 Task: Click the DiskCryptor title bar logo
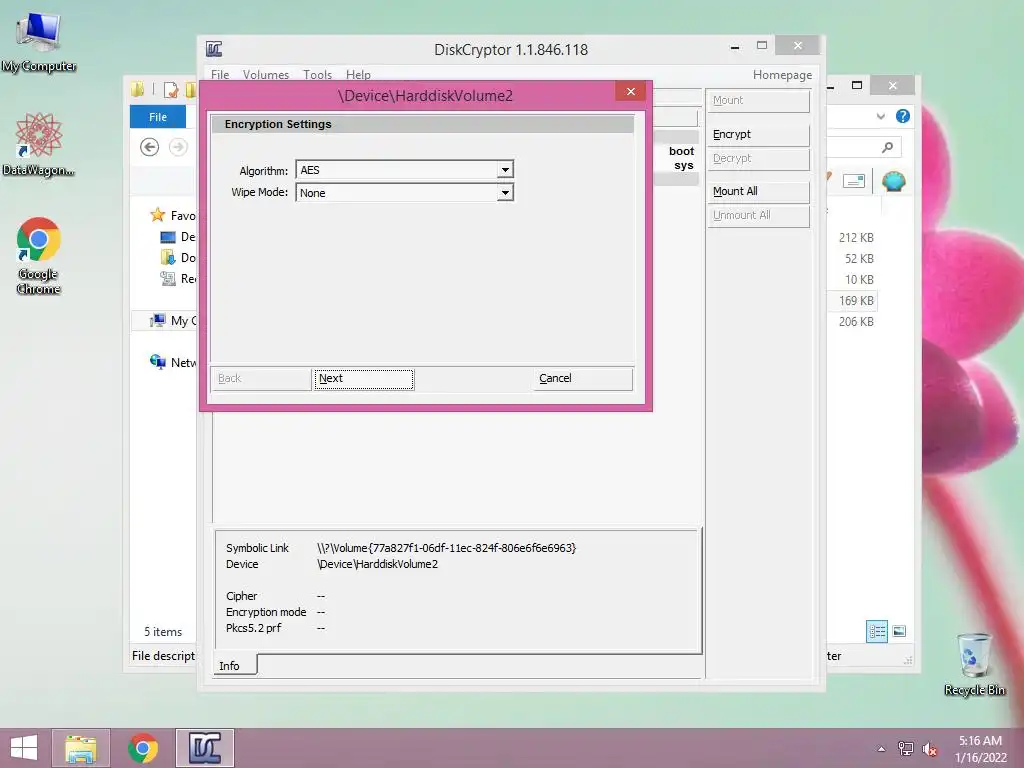pyautogui.click(x=214, y=49)
